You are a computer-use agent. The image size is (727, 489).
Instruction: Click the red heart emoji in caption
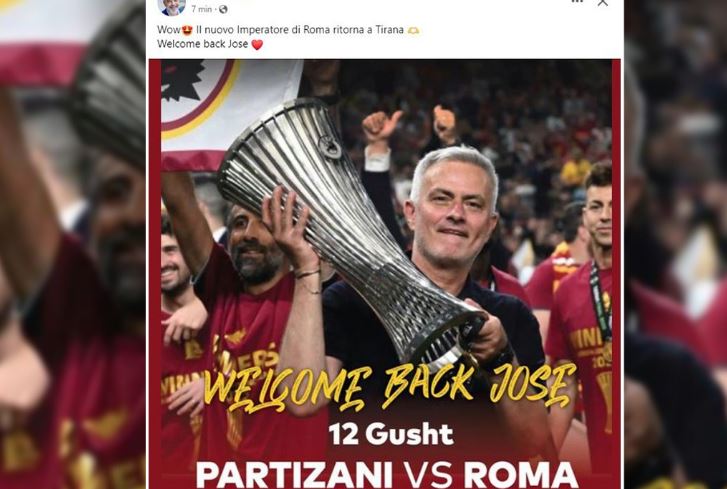(x=257, y=44)
